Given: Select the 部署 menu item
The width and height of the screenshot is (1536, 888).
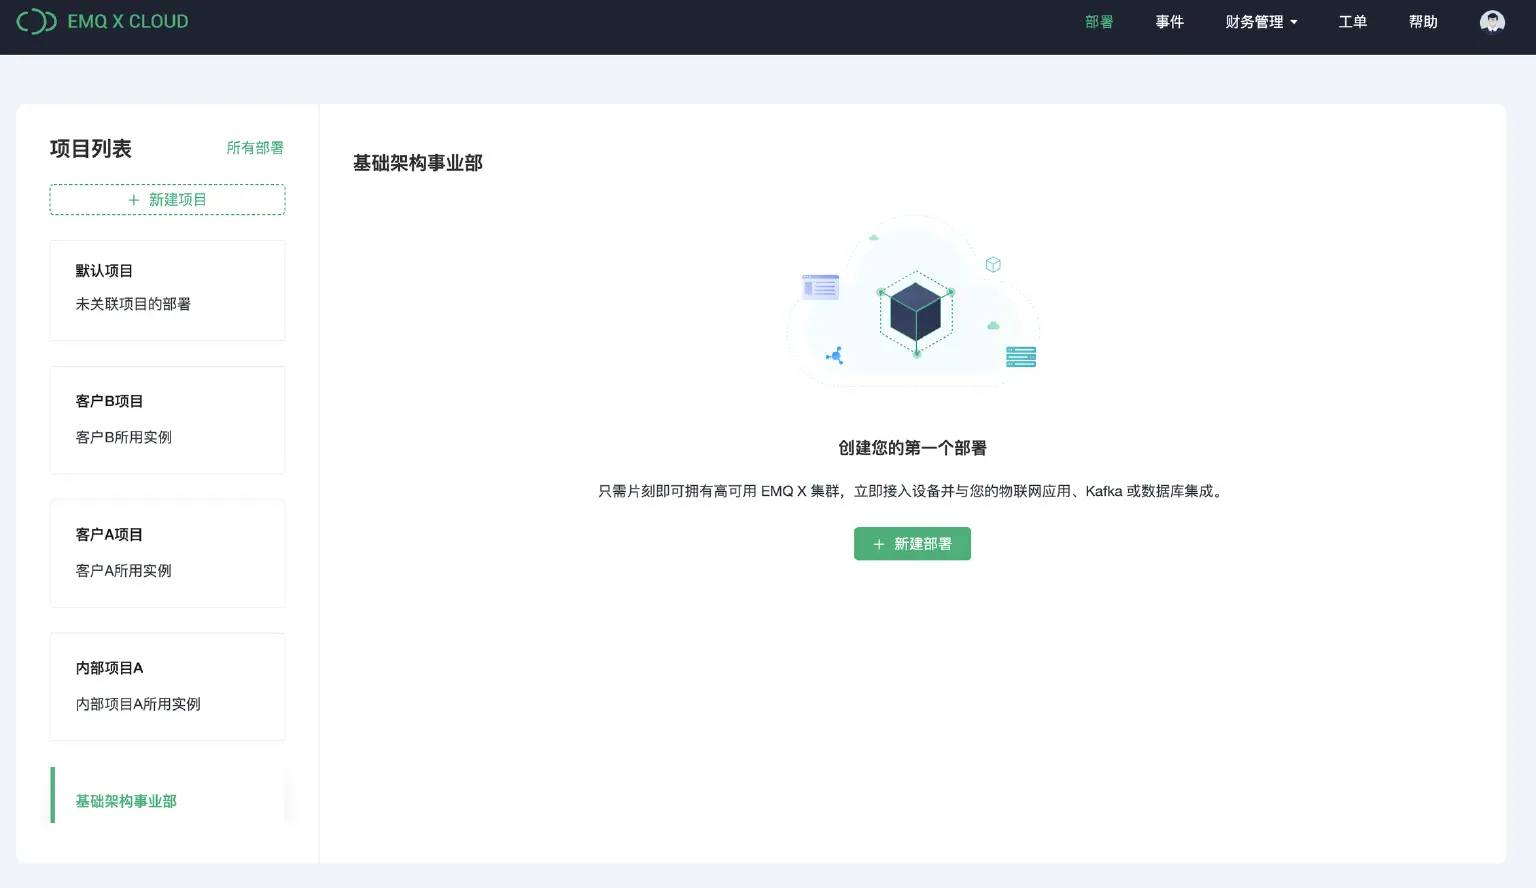Looking at the screenshot, I should [x=1097, y=21].
